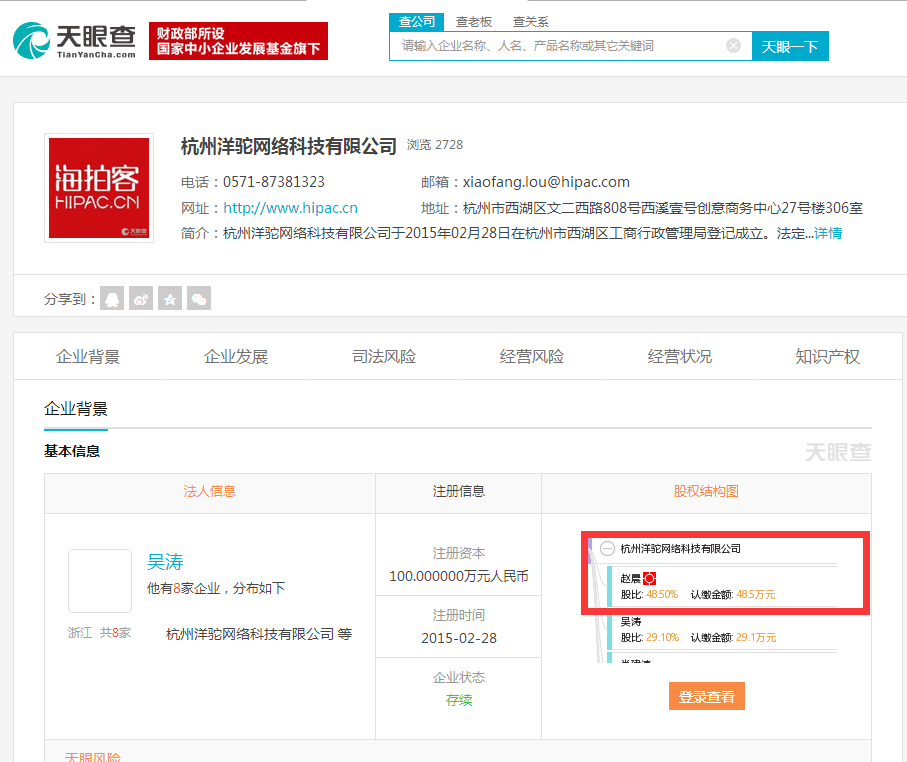Click the 财政部所设 red banner
907x762 pixels.
pos(238,41)
